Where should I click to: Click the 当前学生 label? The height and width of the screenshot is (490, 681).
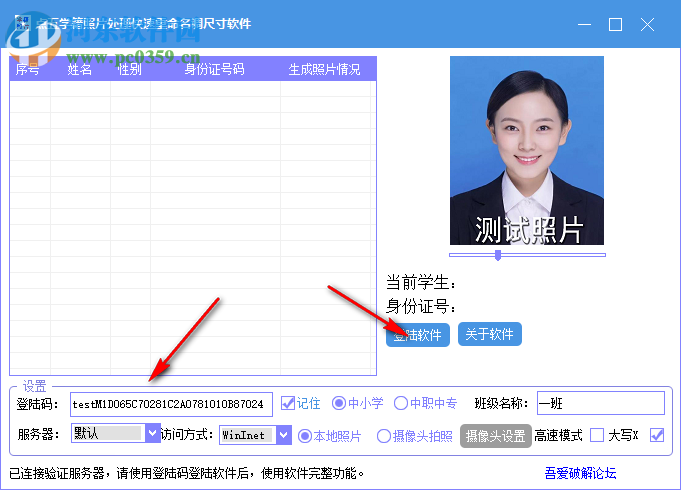[x=420, y=282]
